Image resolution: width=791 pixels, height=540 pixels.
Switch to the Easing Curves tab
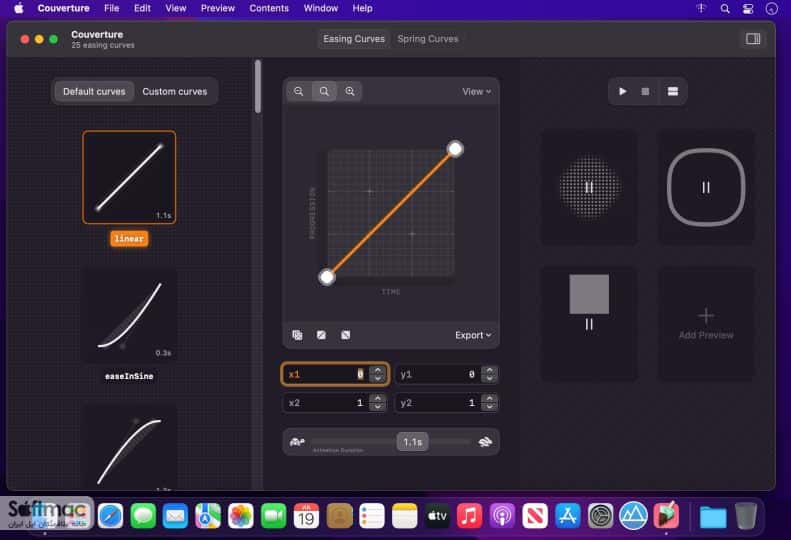(x=354, y=39)
